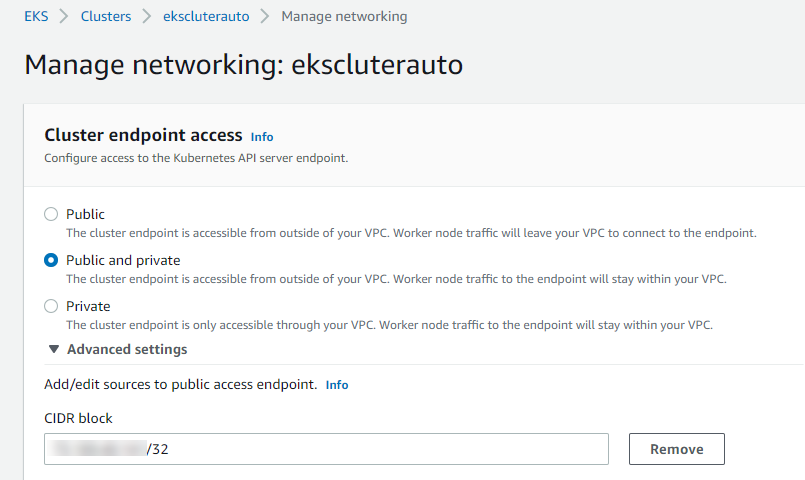Image resolution: width=805 pixels, height=480 pixels.
Task: Select the Public and private radio button
Action: click(x=51, y=260)
